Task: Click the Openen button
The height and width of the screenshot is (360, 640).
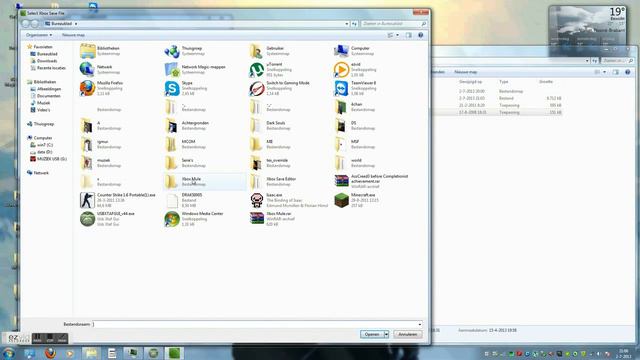Action: [x=372, y=334]
